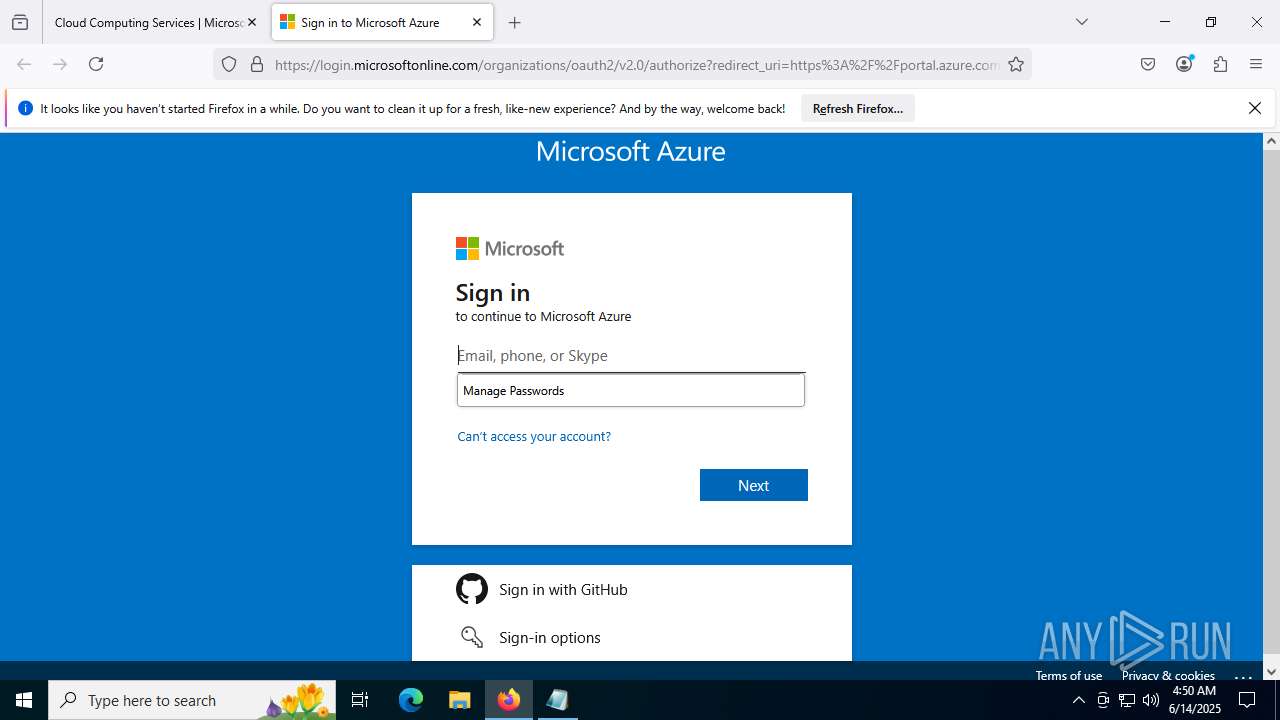The image size is (1280, 720).
Task: Open the notepad-like app on taskbar
Action: click(x=557, y=700)
